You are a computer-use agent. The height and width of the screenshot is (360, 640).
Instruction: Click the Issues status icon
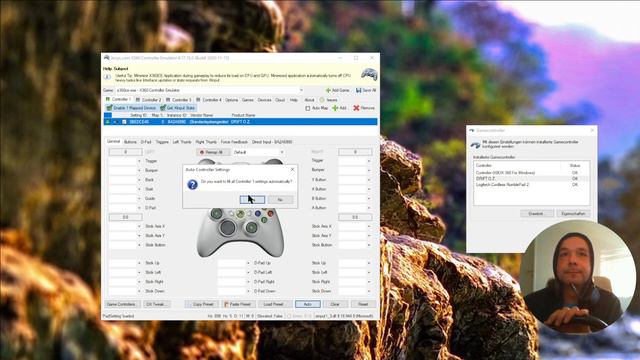pos(322,100)
